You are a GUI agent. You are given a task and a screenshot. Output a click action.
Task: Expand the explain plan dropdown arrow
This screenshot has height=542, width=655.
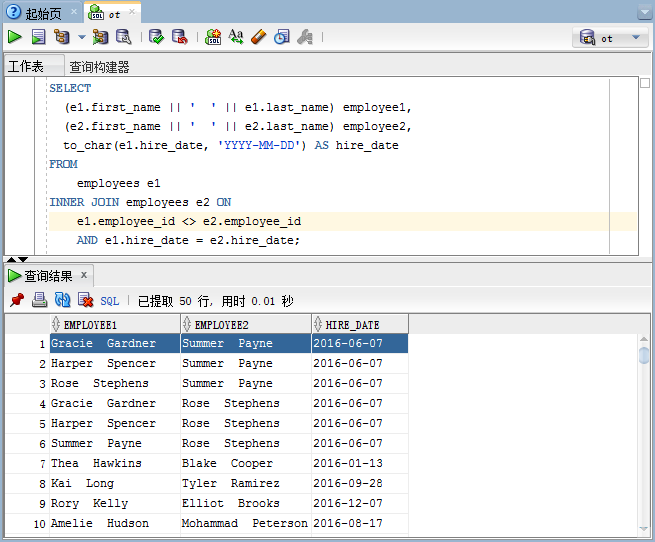[x=82, y=37]
